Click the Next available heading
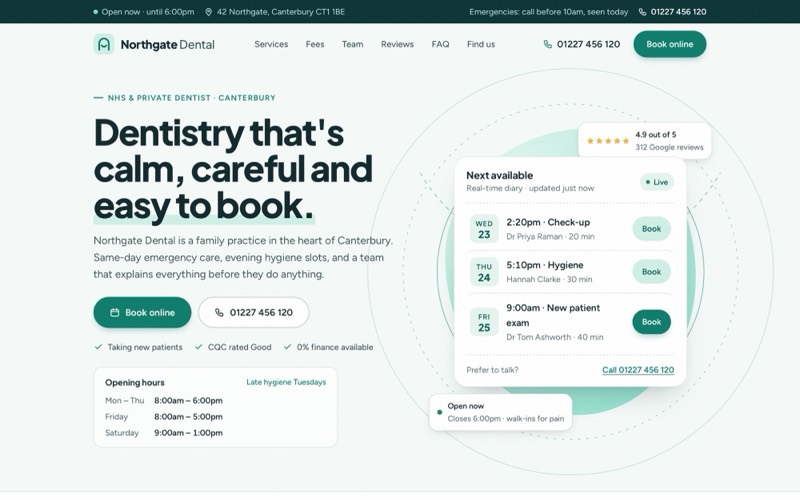This screenshot has height=500, width=800. (499, 176)
